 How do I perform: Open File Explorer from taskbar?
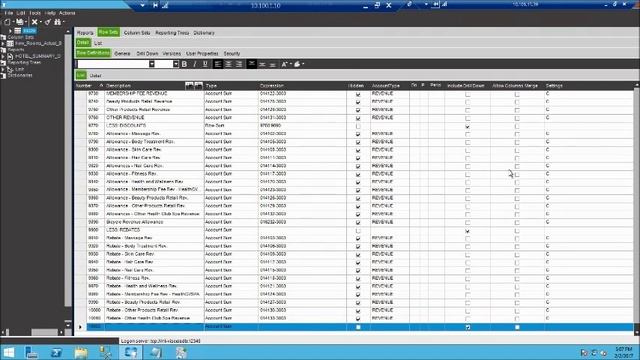[x=81, y=352]
